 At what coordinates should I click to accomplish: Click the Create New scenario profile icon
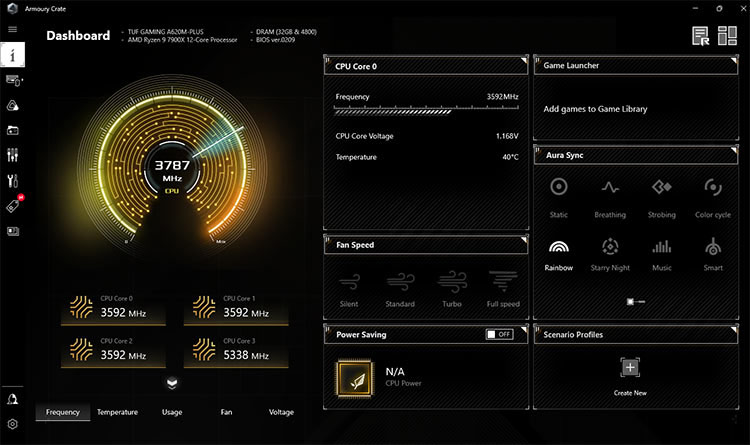[x=630, y=367]
